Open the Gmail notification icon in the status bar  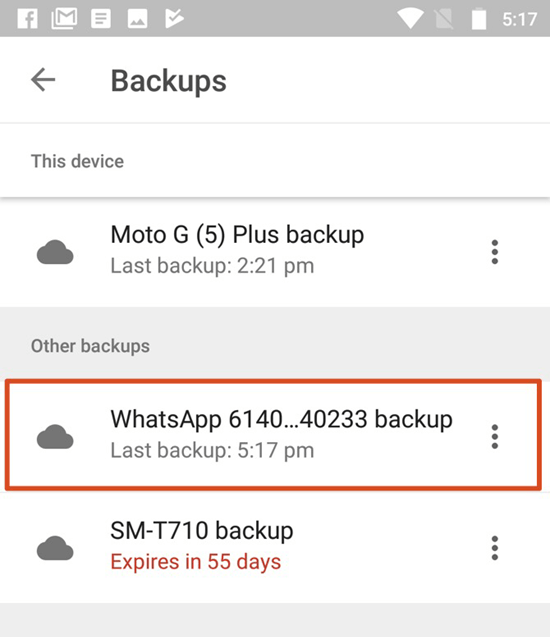[64, 19]
